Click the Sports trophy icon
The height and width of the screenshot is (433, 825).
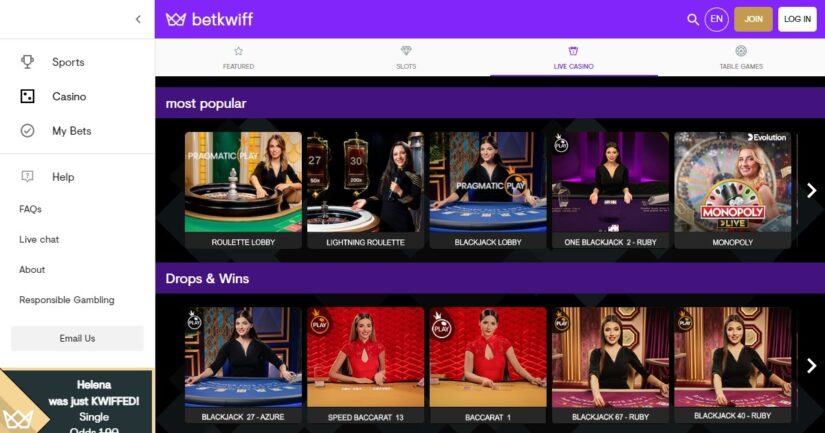tap(27, 62)
